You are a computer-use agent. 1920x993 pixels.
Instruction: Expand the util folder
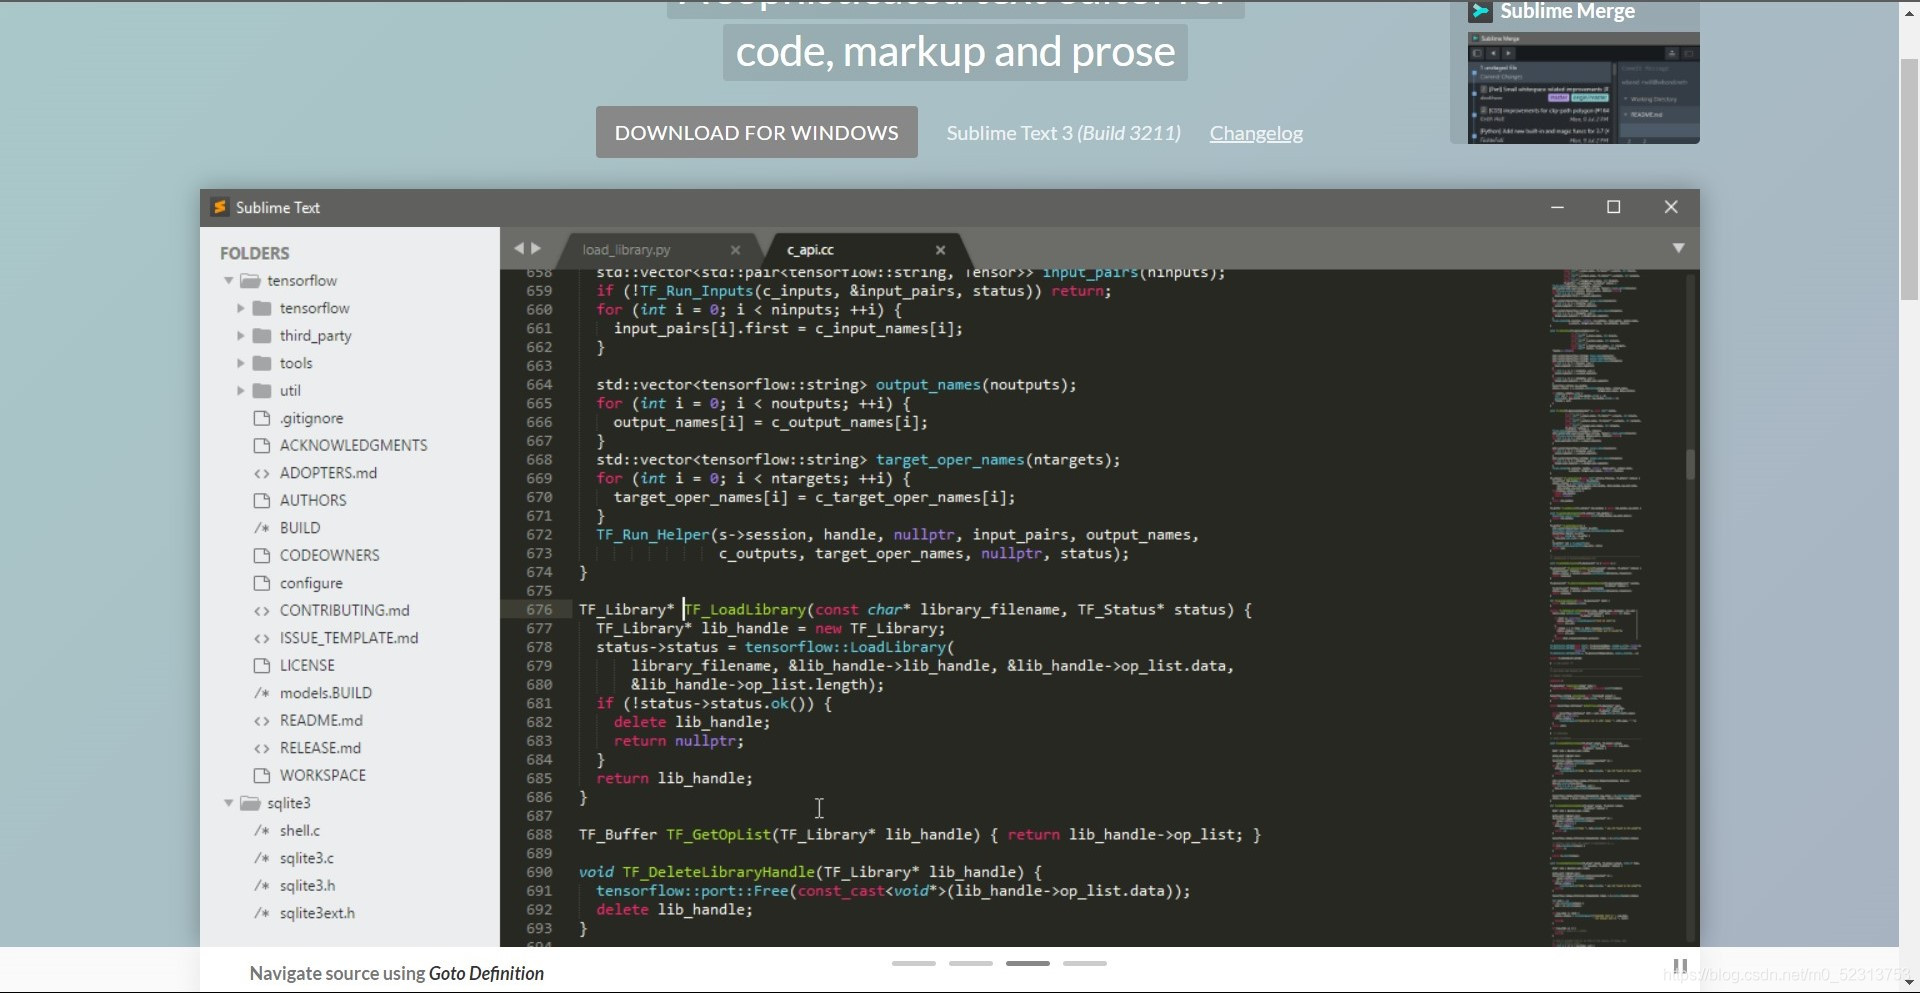point(241,390)
